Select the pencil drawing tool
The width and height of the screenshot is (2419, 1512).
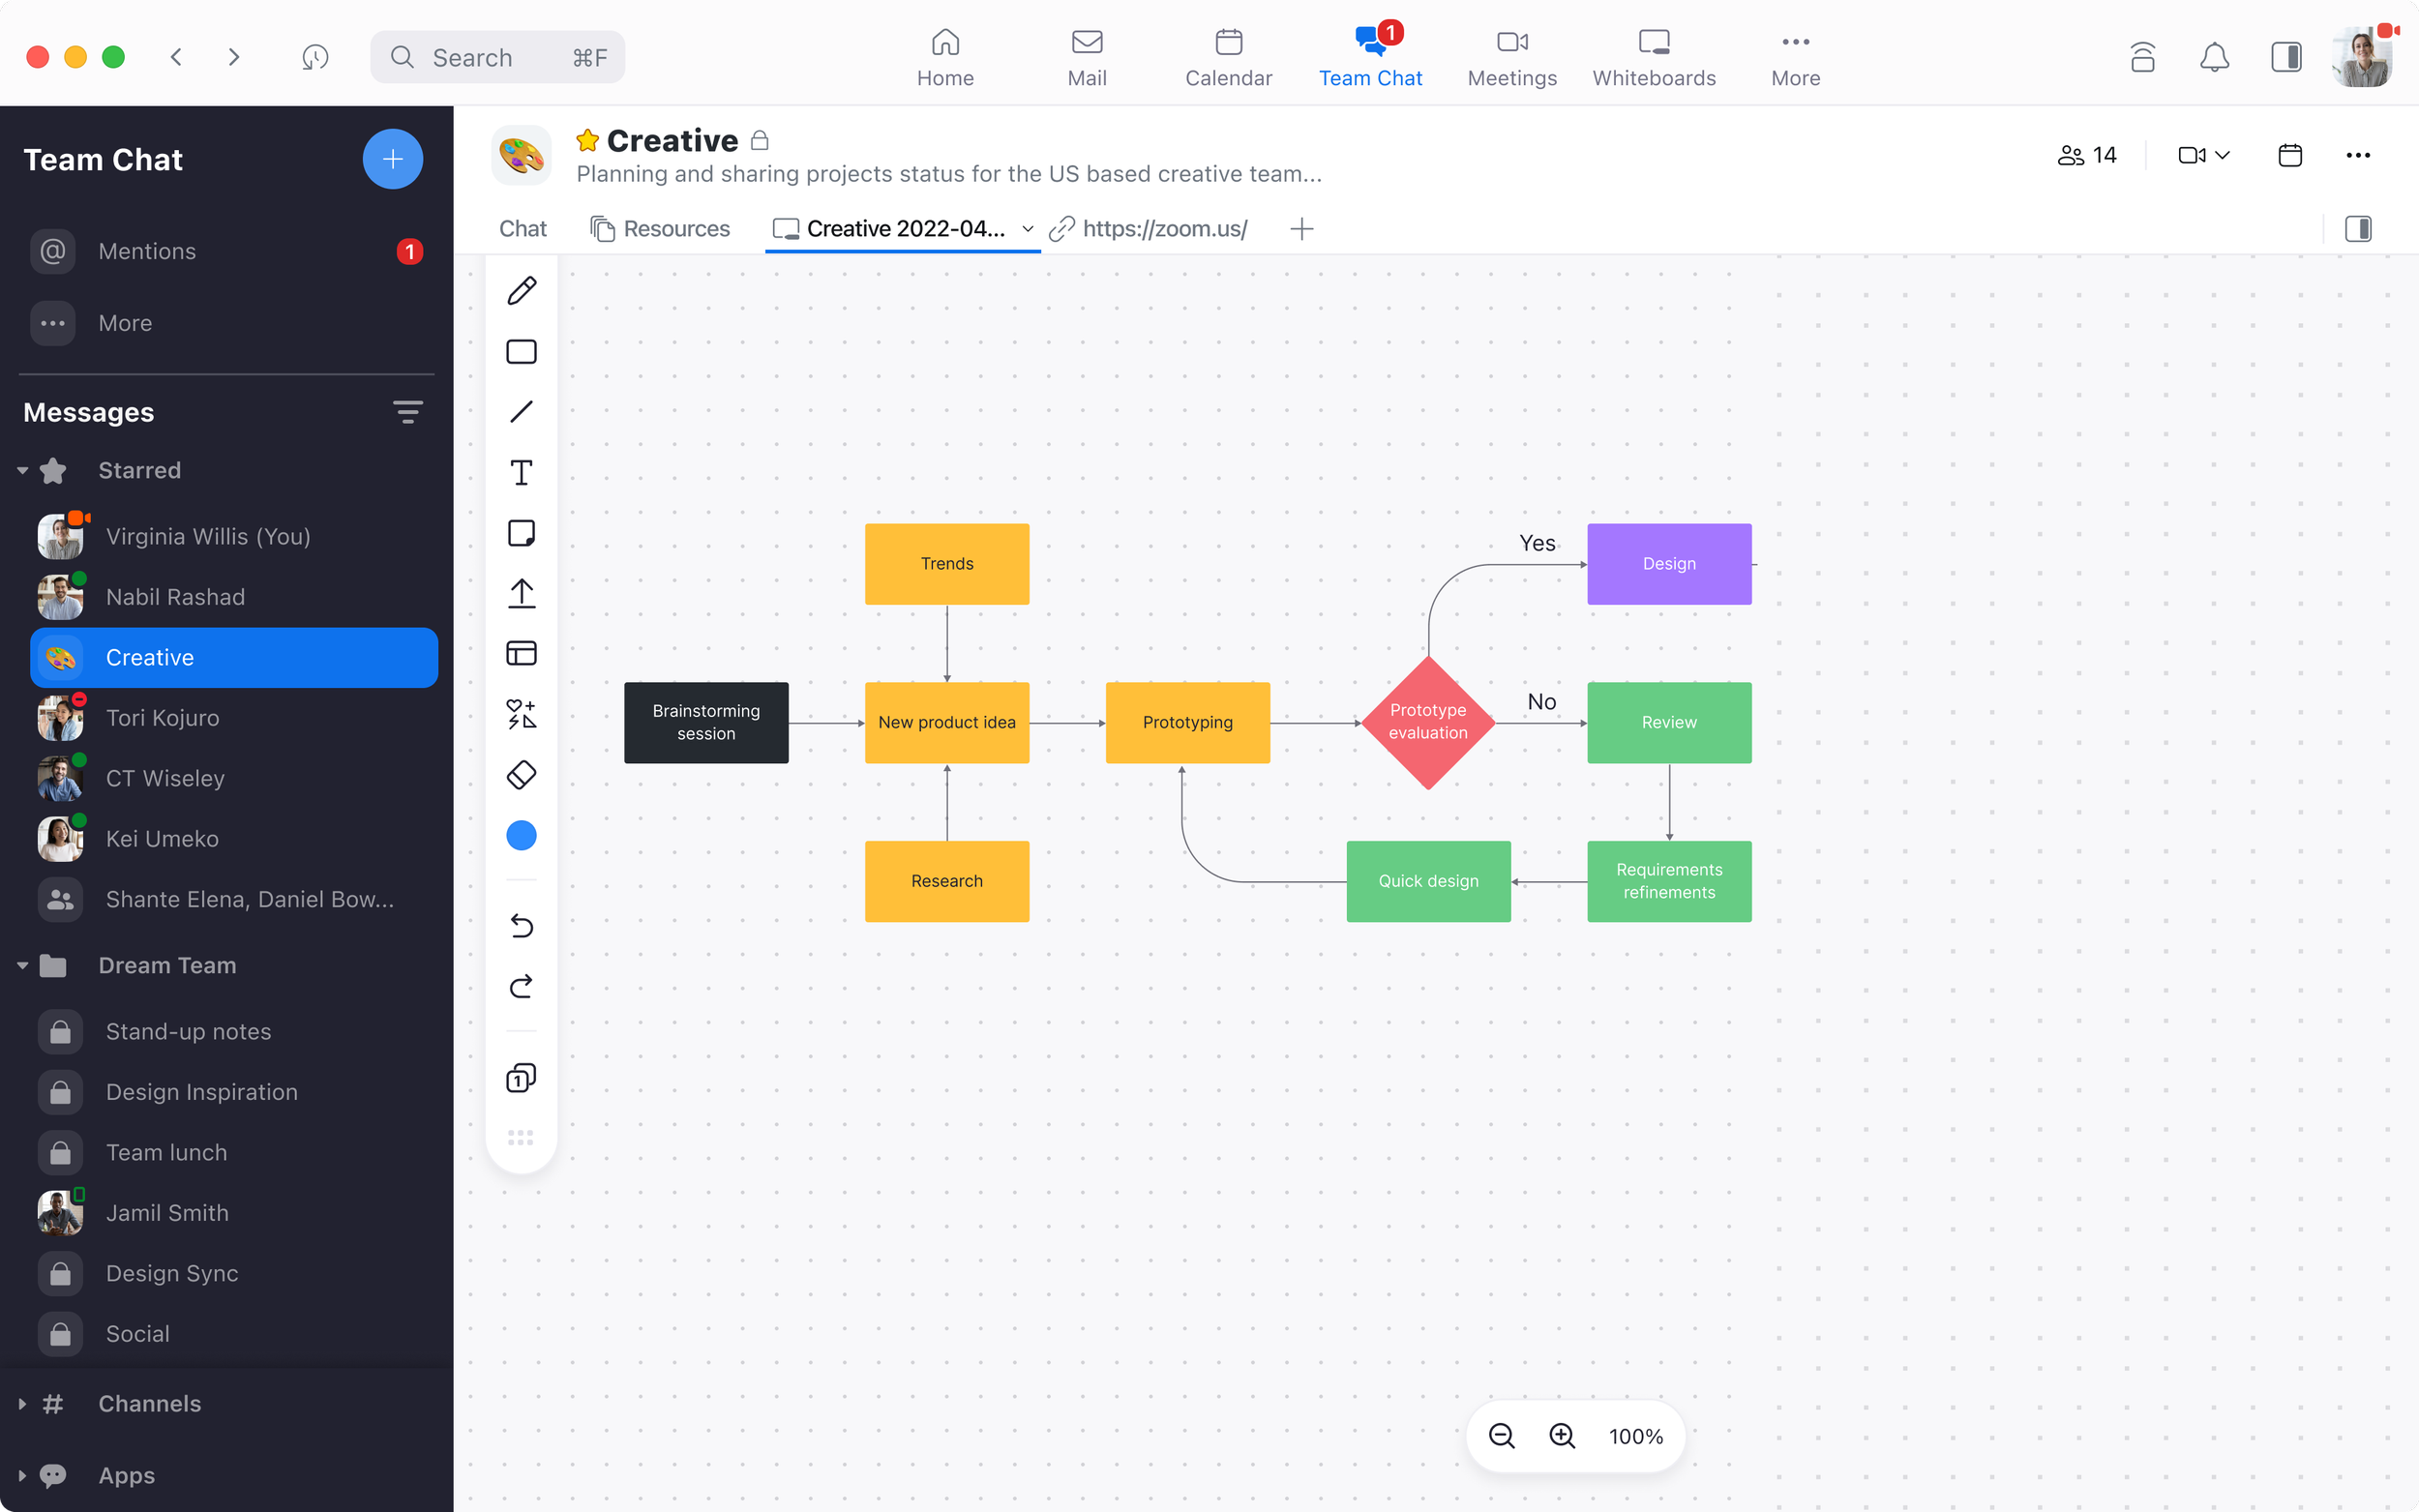pyautogui.click(x=521, y=291)
